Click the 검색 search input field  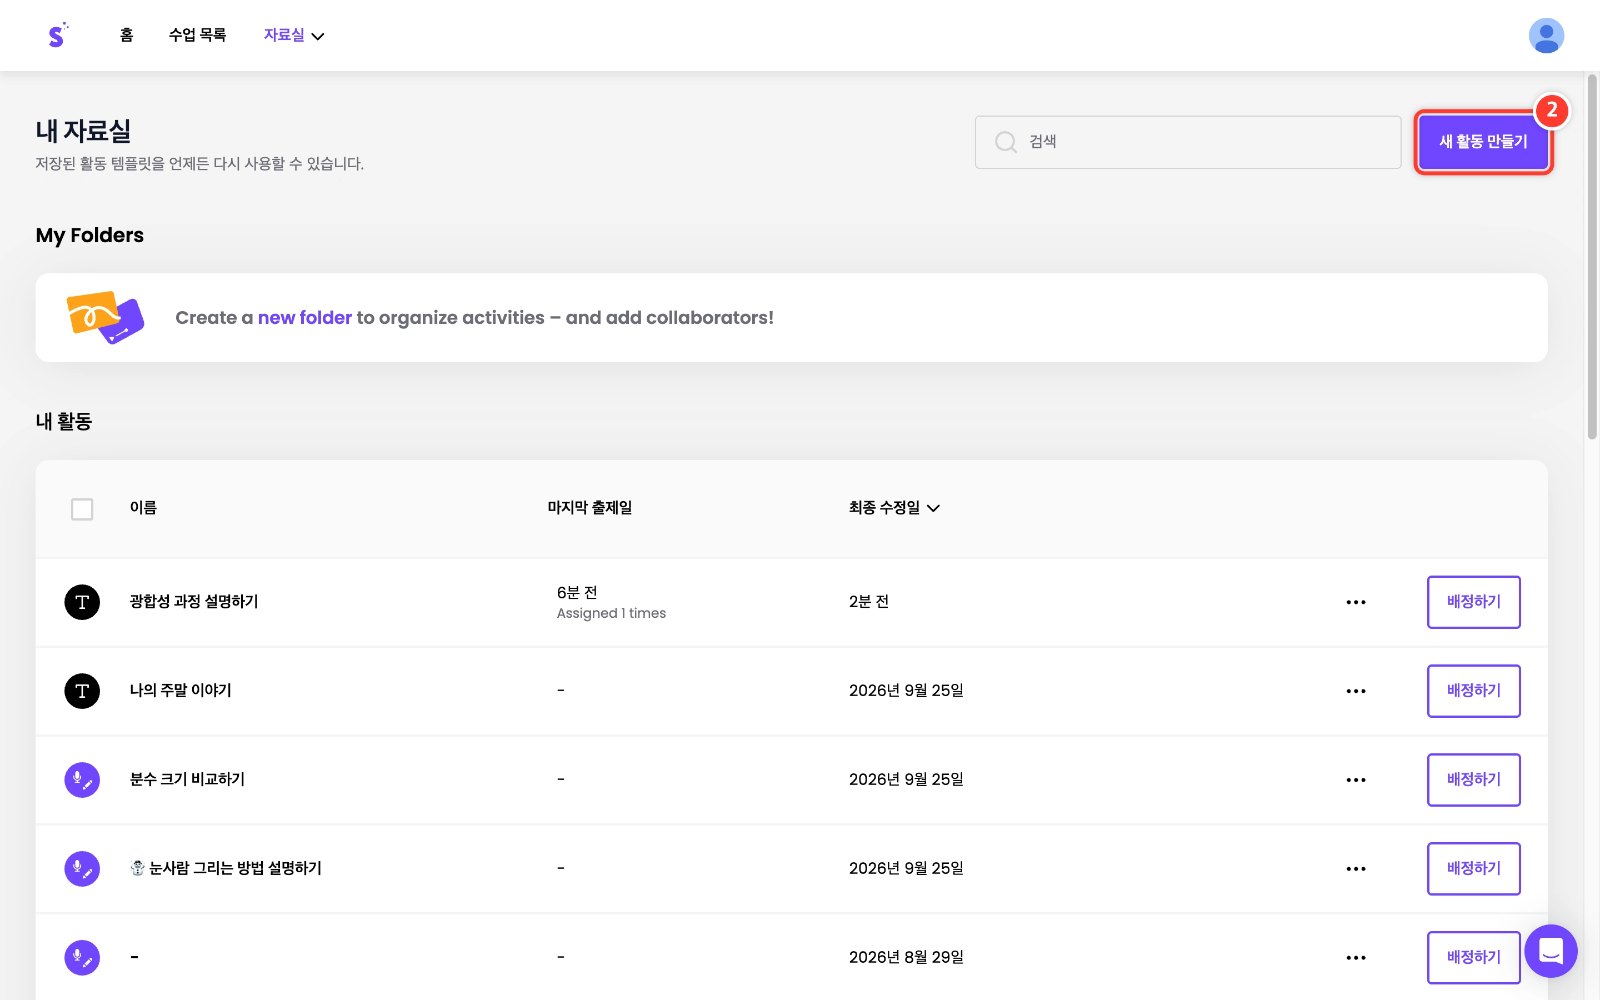point(1188,142)
